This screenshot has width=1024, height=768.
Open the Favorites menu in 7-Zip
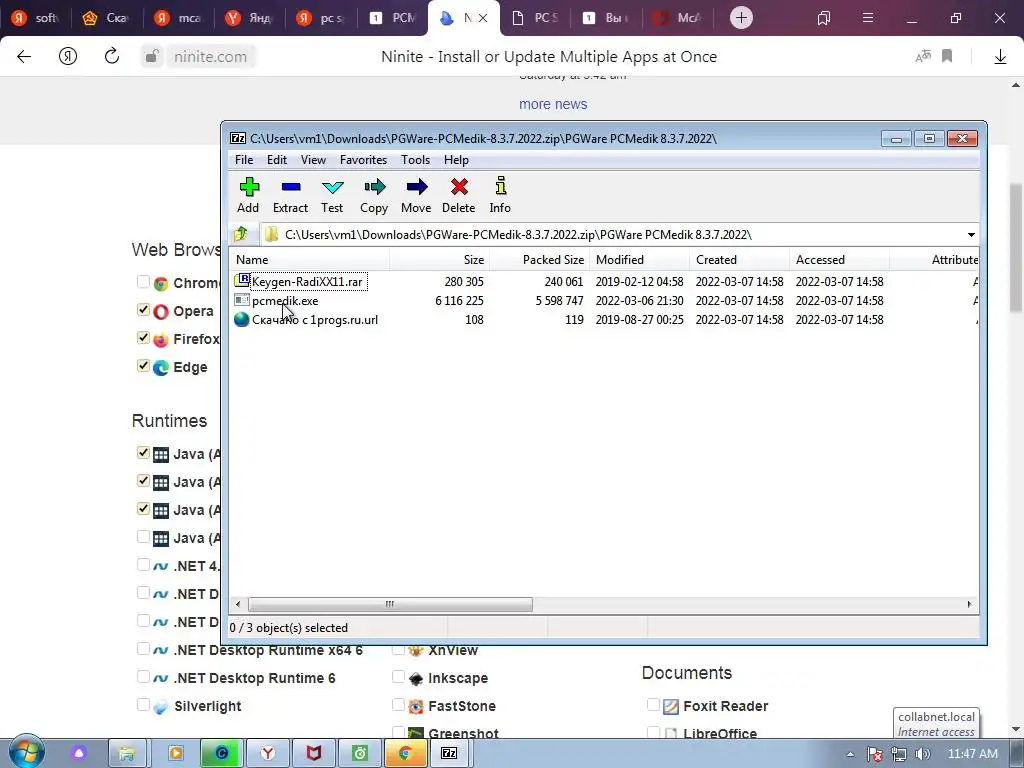[x=363, y=160]
